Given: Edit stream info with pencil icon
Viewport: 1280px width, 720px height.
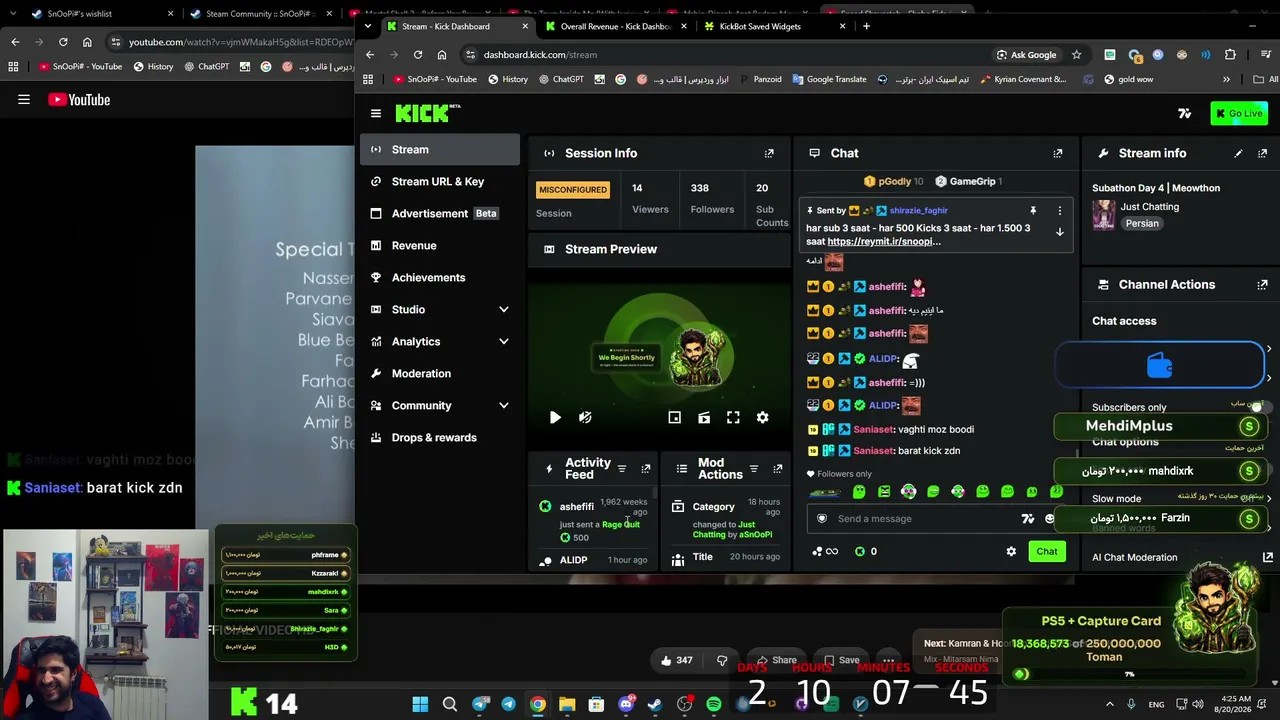Looking at the screenshot, I should point(1238,153).
